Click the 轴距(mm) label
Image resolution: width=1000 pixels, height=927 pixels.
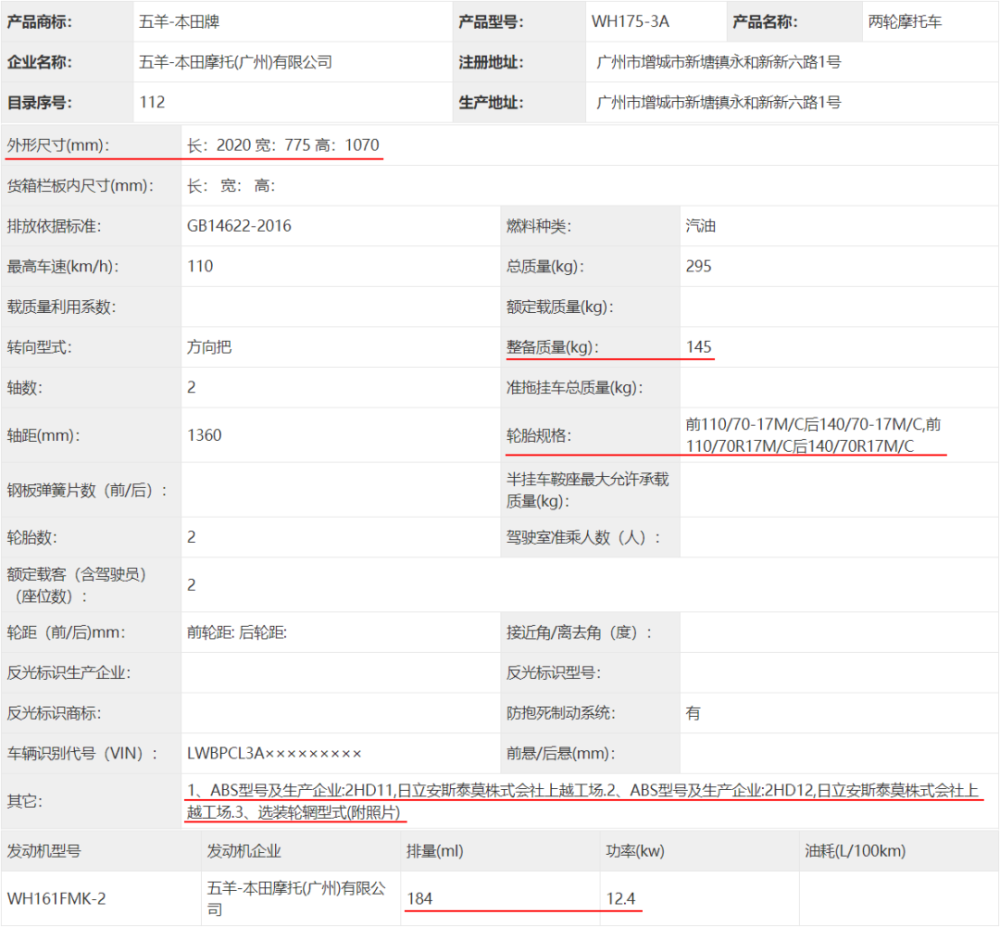click(x=44, y=436)
